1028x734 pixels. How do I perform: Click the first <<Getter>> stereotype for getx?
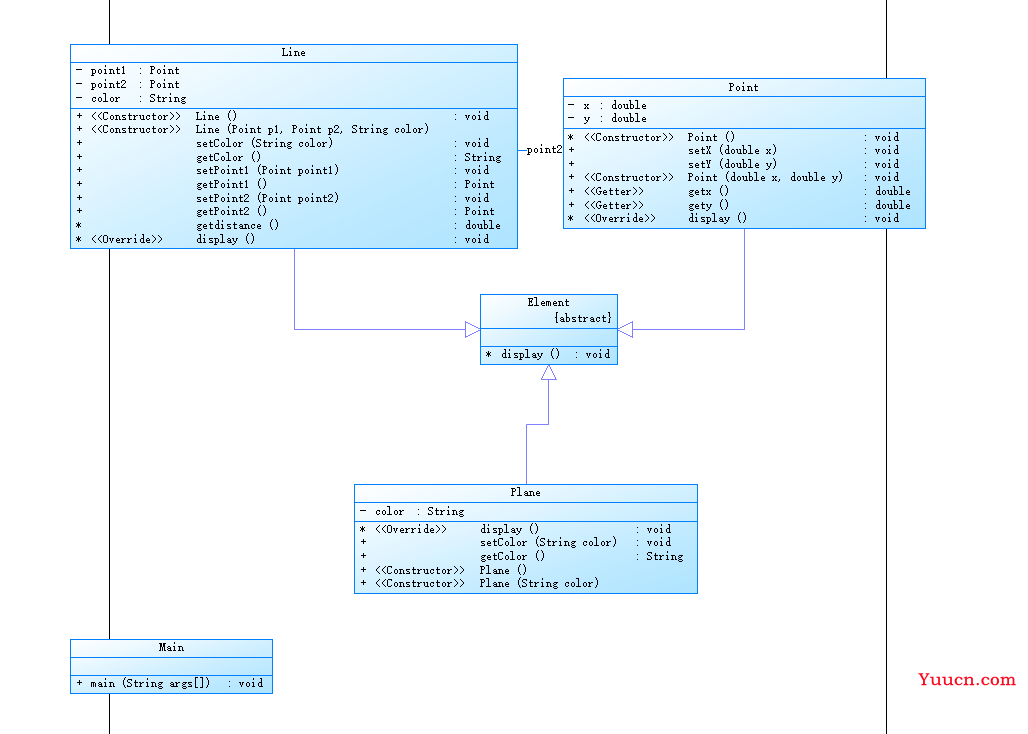coord(614,191)
